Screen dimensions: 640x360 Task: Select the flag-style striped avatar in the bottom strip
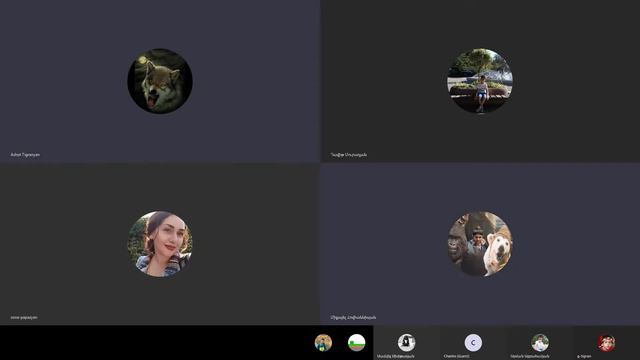coord(356,342)
